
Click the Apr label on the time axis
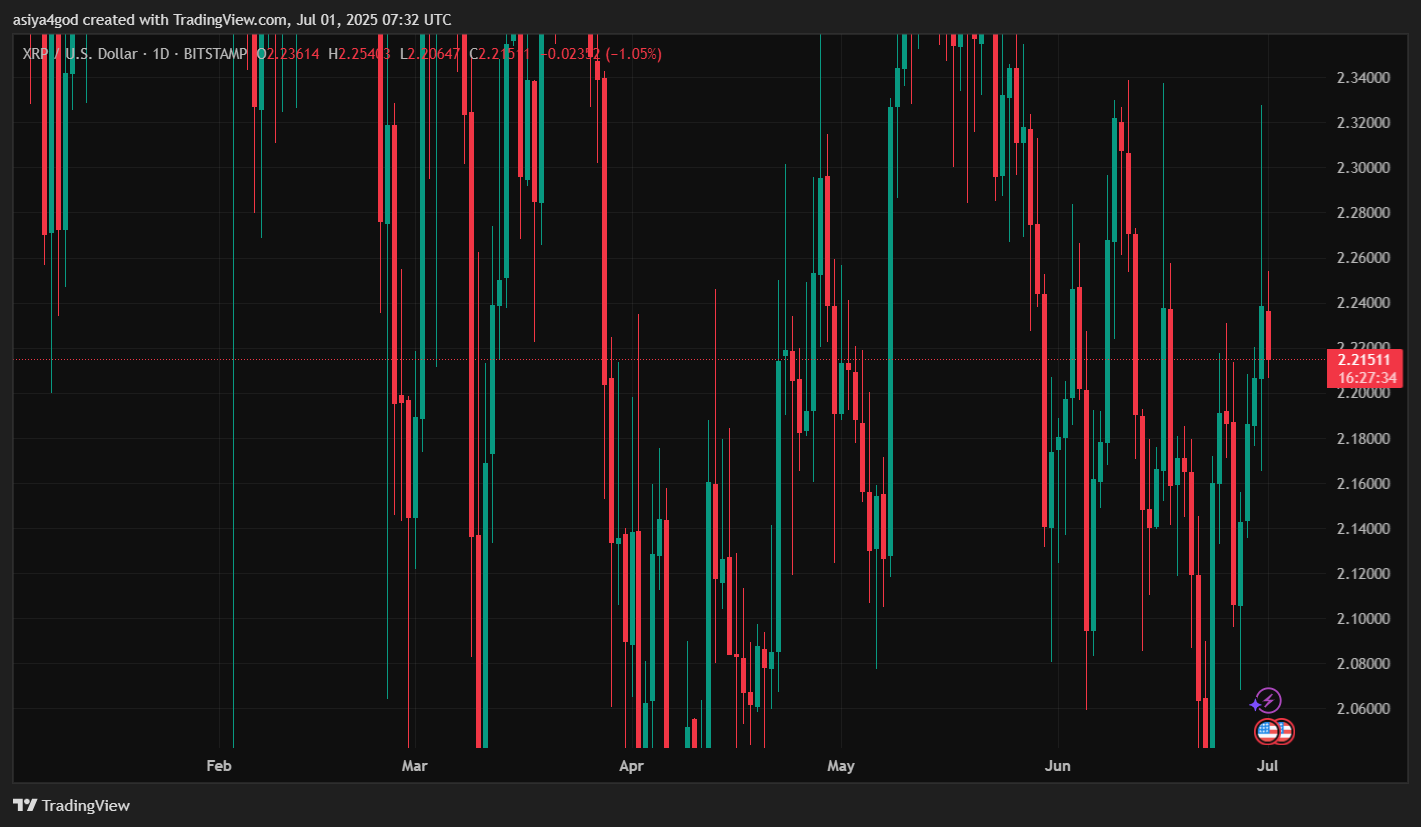(x=631, y=767)
